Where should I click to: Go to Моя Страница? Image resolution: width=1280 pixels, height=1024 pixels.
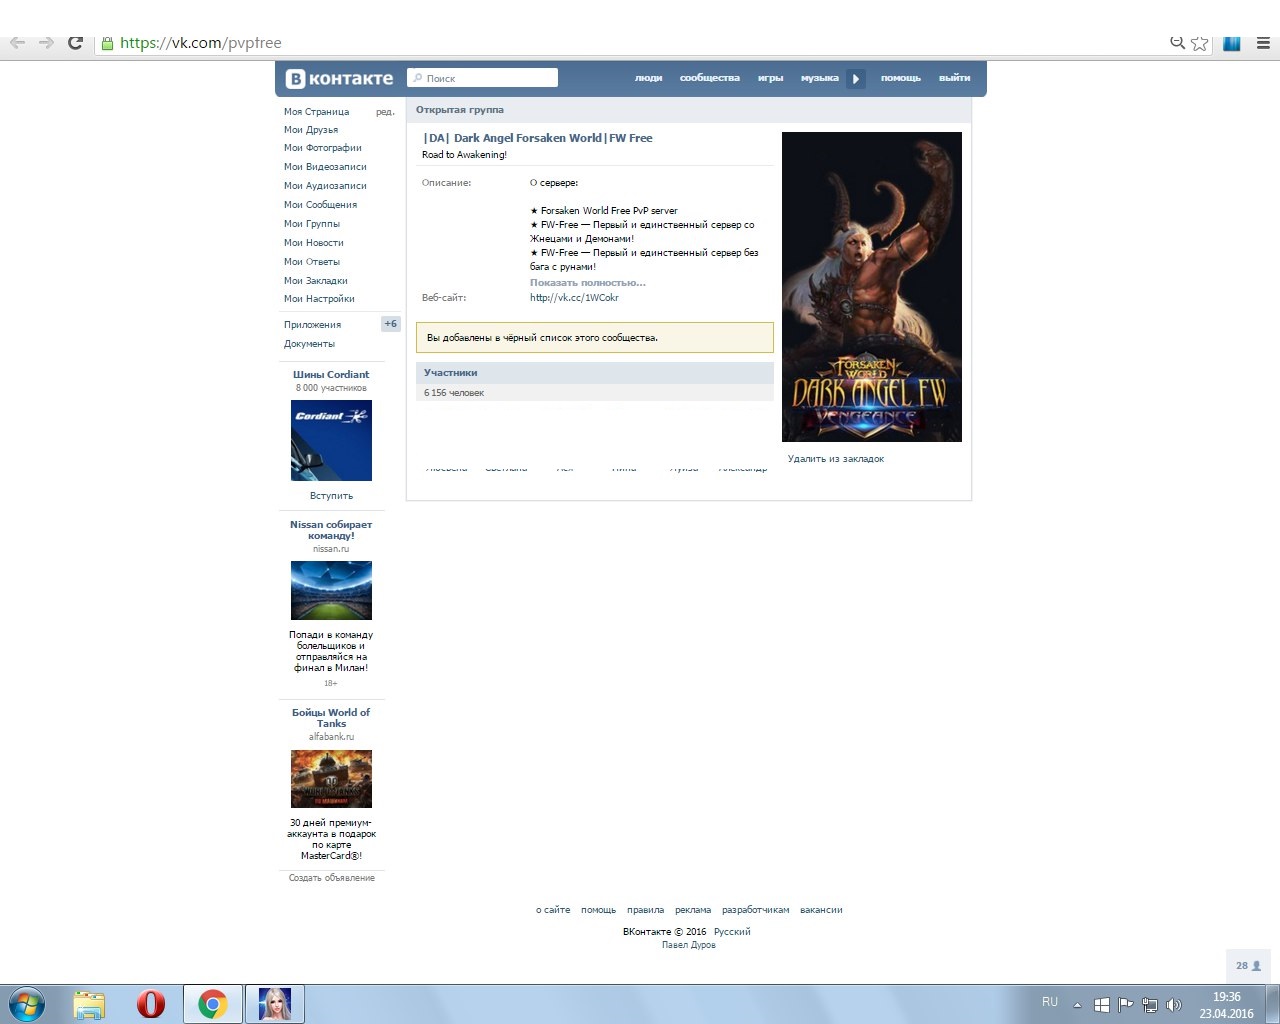[316, 112]
